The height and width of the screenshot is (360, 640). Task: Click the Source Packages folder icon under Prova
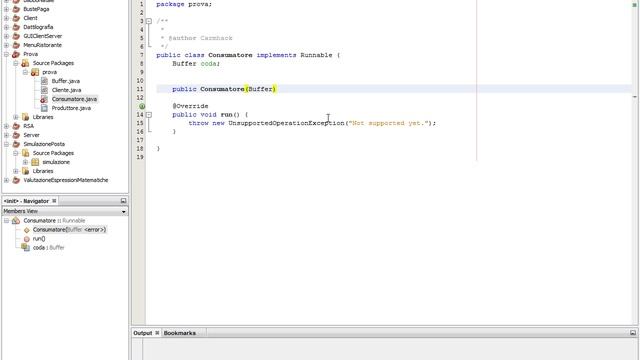click(x=25, y=63)
